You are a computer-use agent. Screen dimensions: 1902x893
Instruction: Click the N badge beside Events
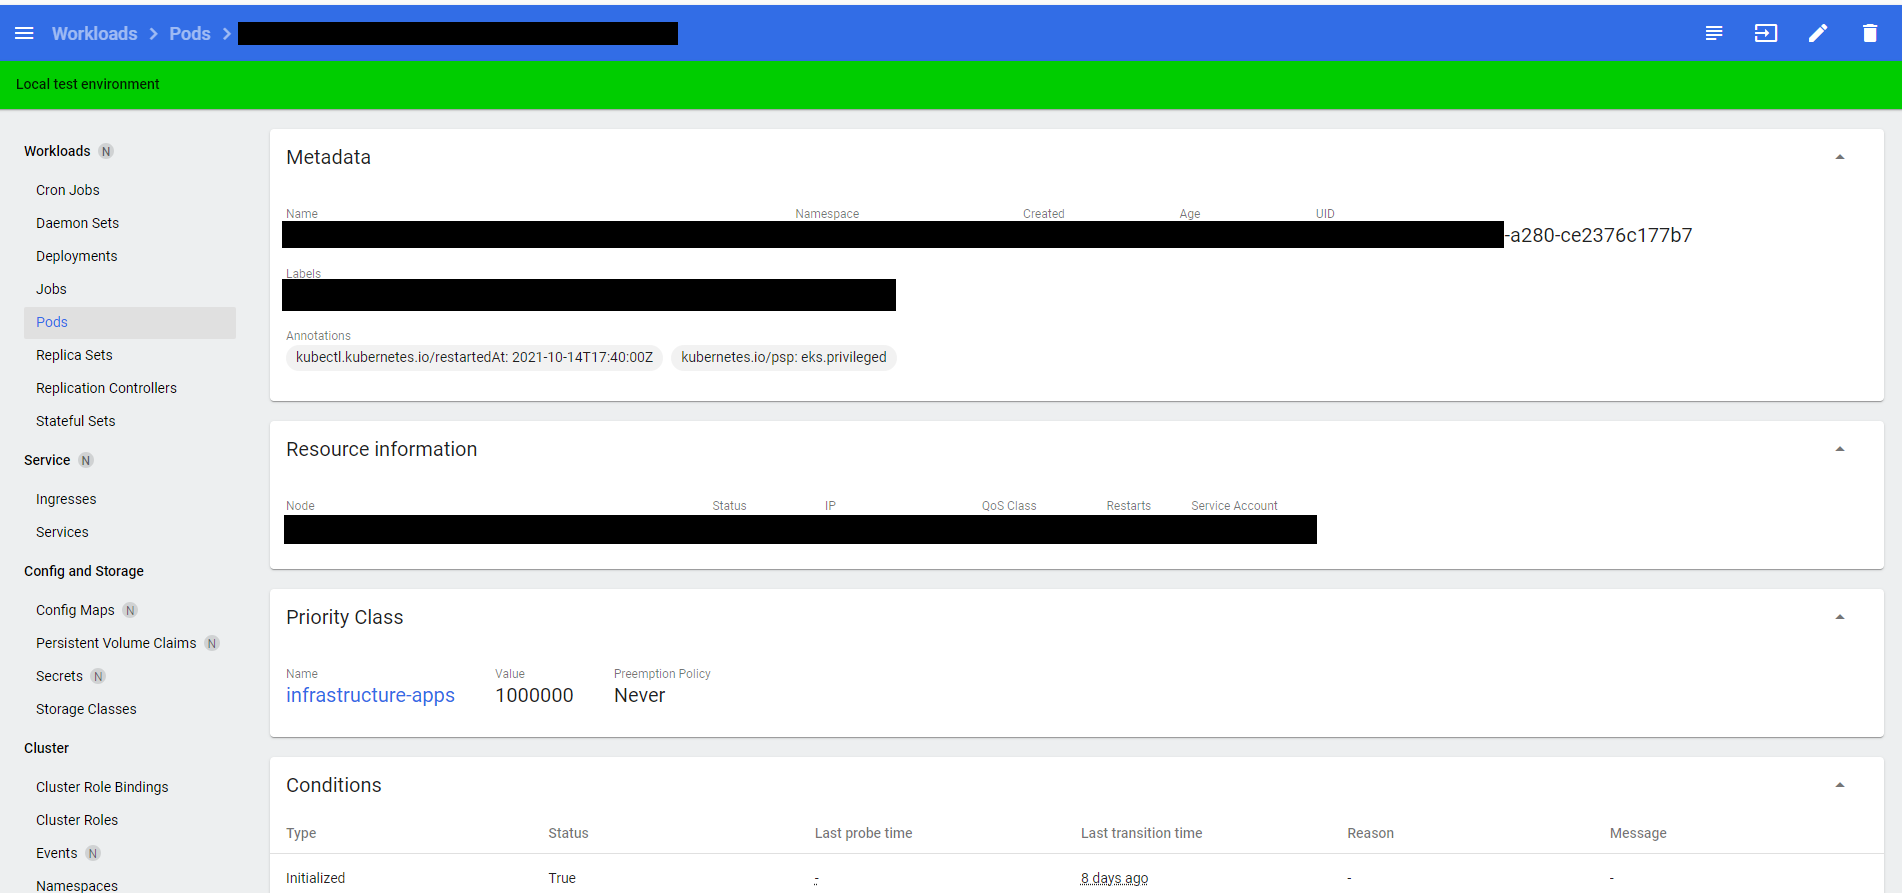93,853
